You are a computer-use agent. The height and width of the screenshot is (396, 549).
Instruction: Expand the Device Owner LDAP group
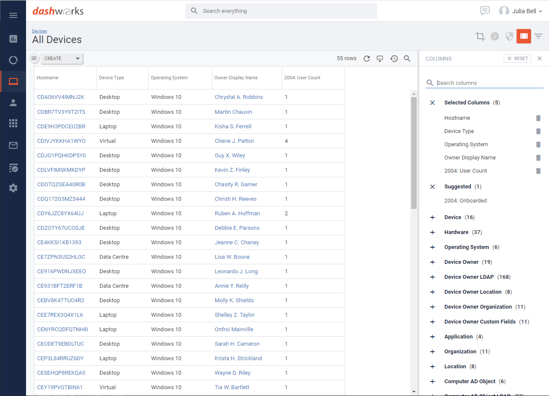(432, 277)
